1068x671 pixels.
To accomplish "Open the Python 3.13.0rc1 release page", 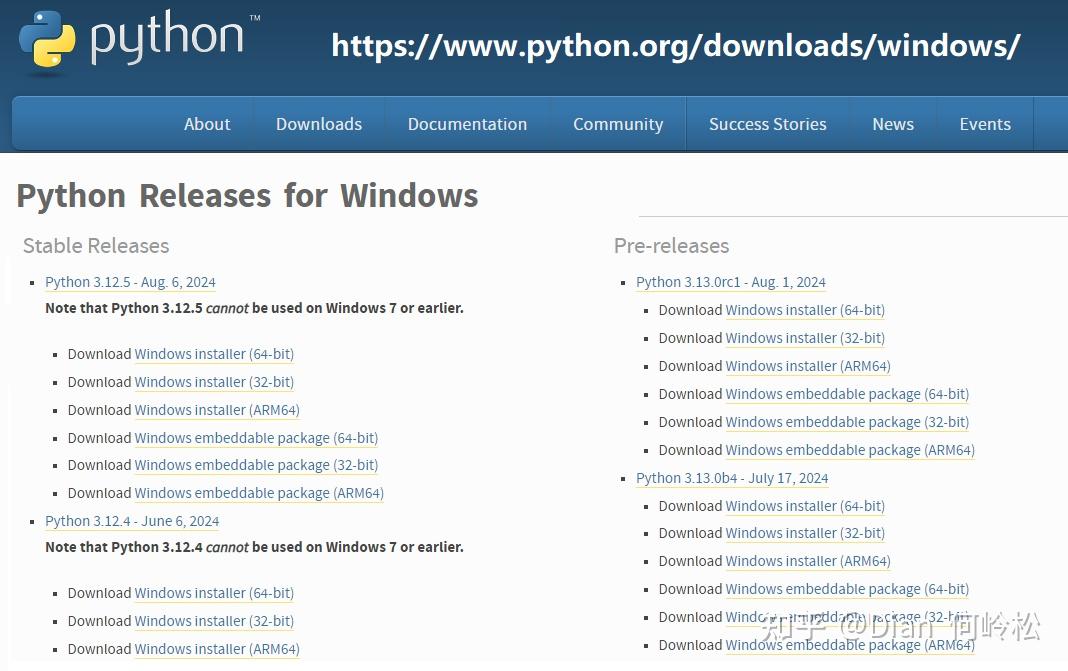I will click(x=731, y=282).
